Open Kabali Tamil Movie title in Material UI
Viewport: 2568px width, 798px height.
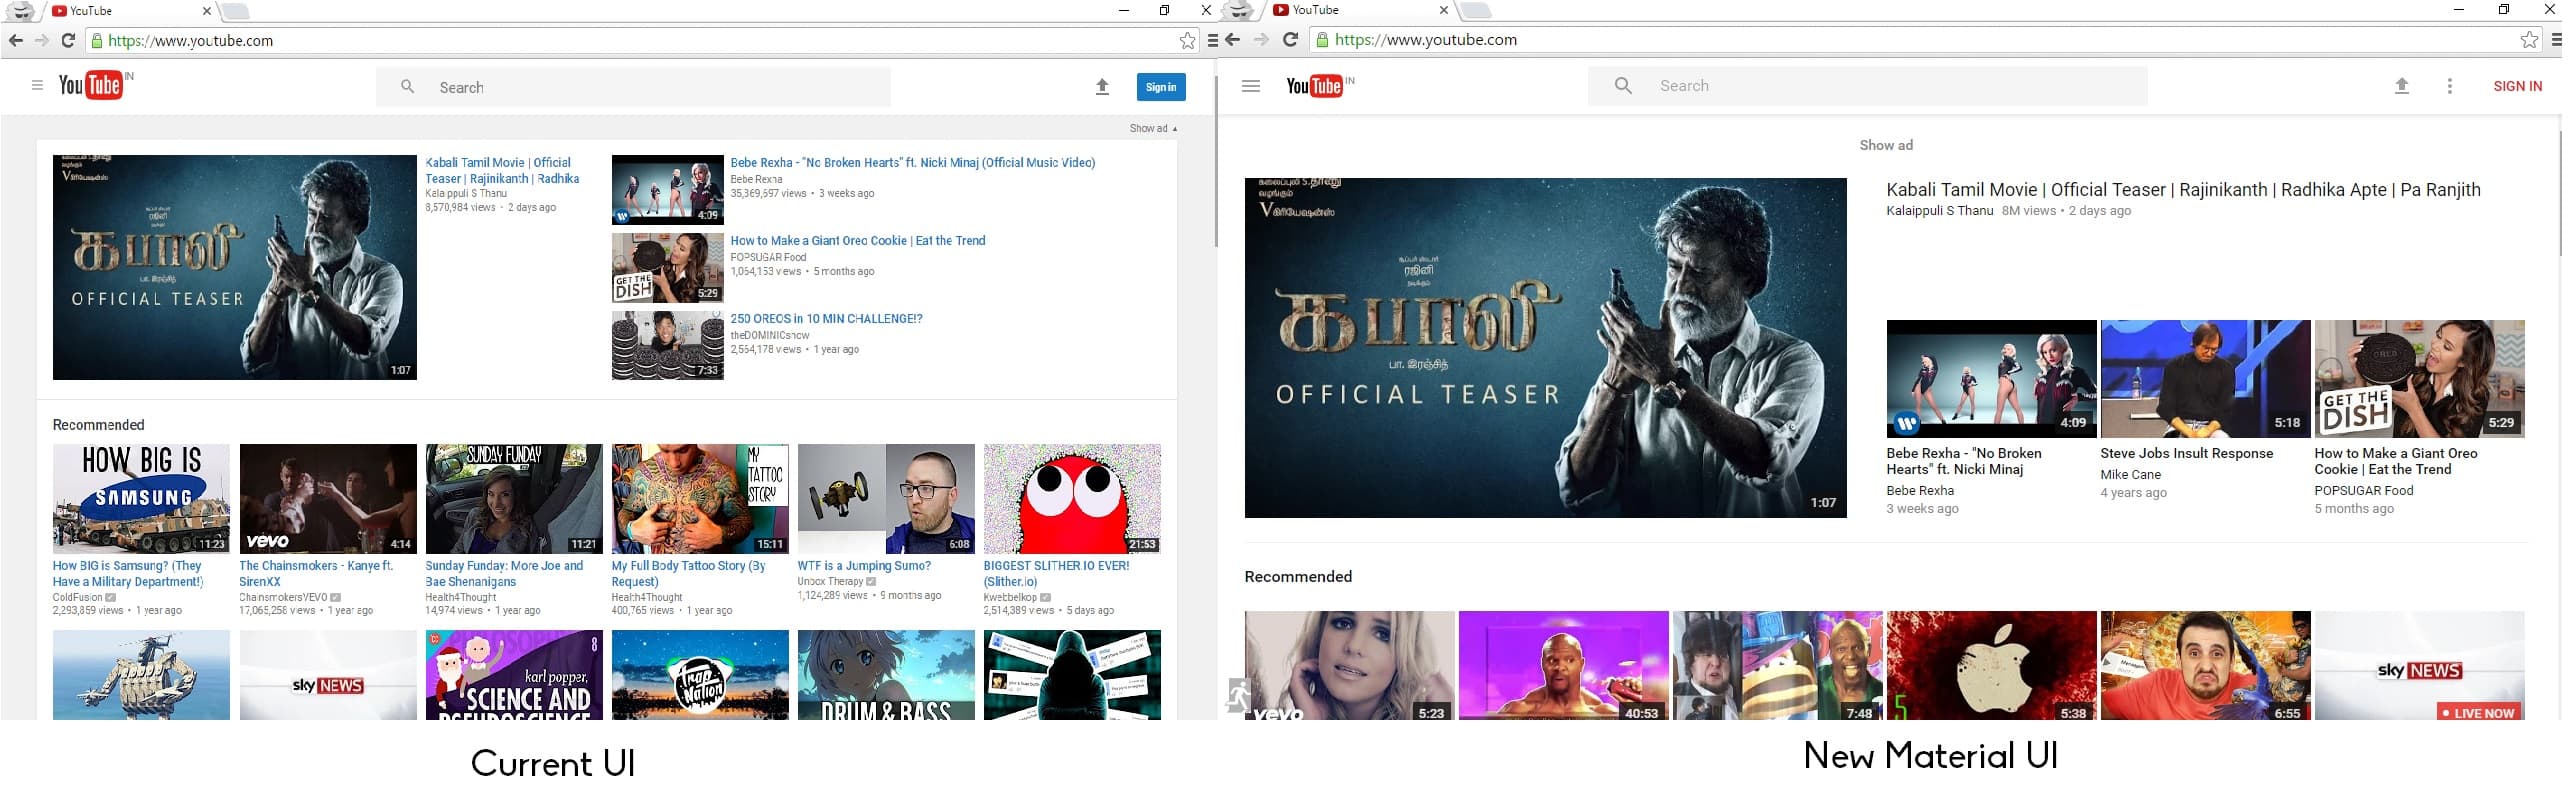click(x=2183, y=190)
